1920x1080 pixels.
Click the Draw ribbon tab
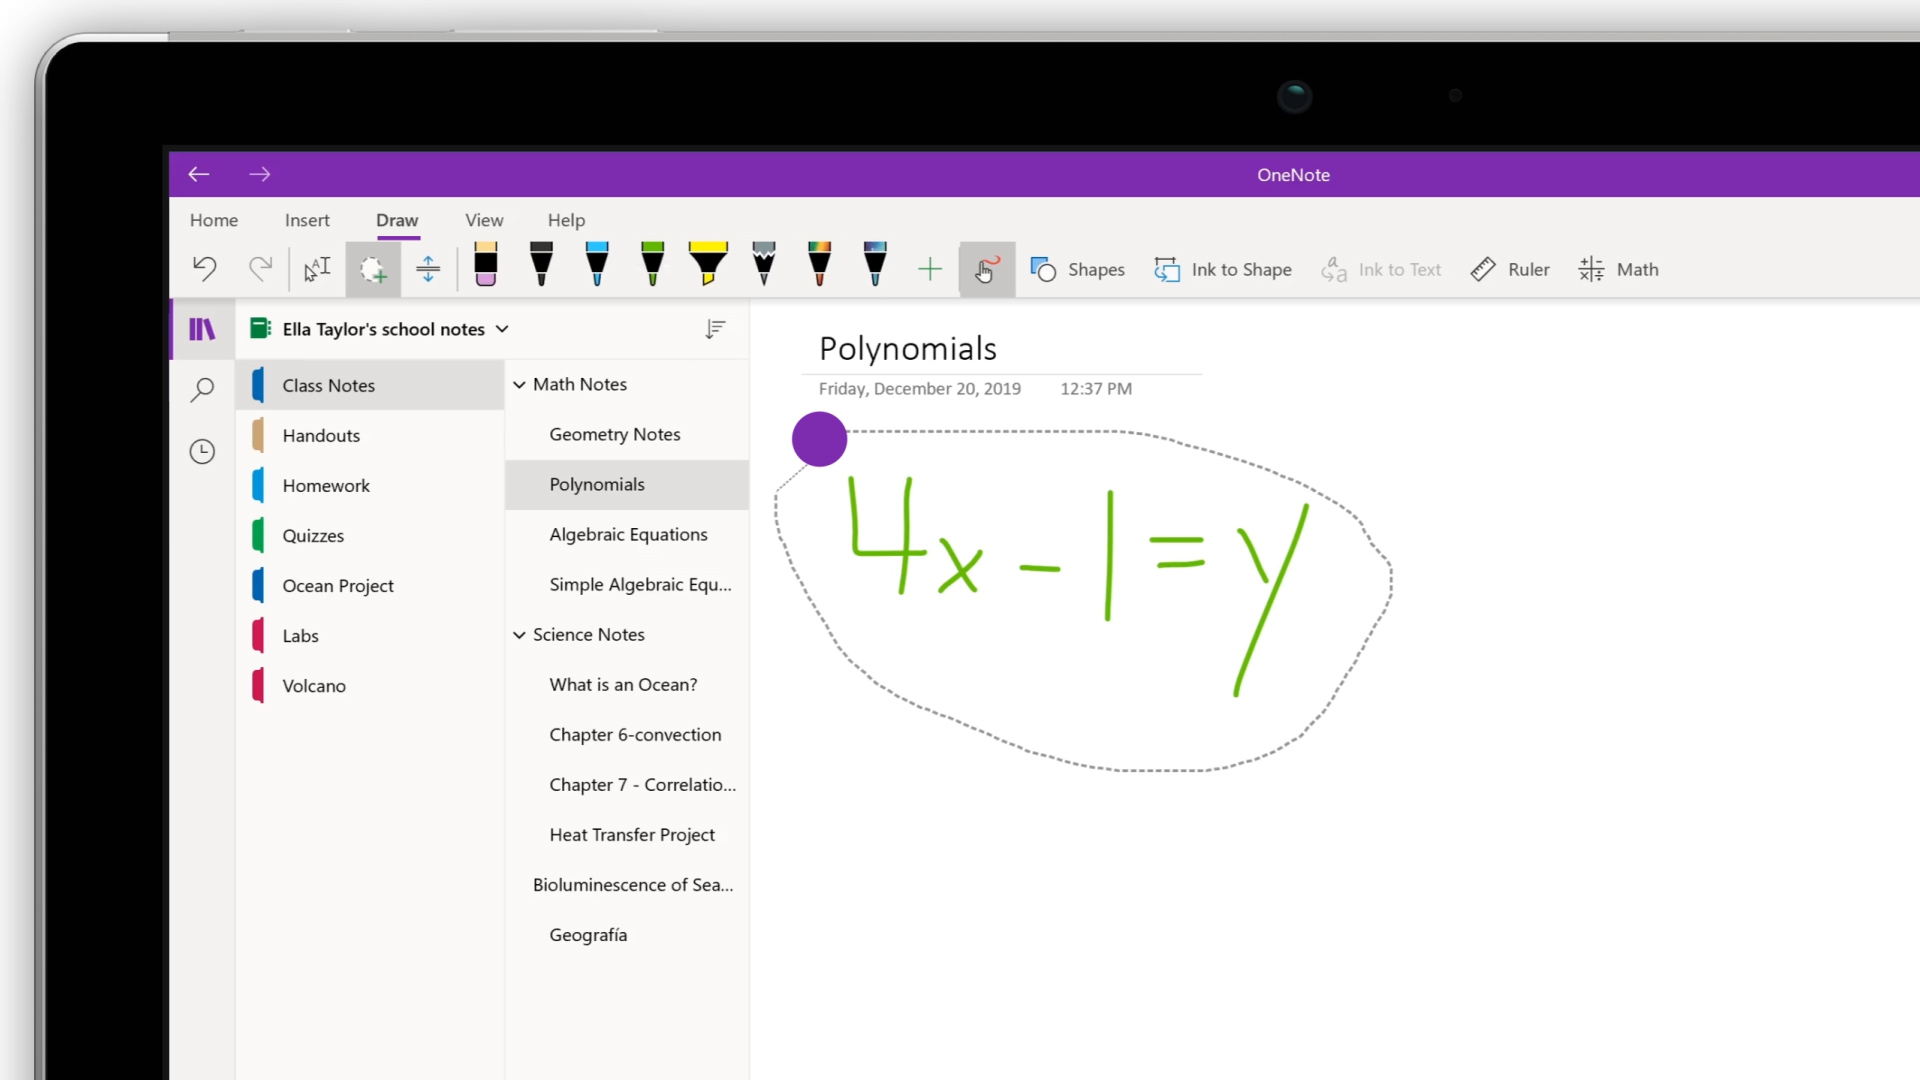[397, 220]
